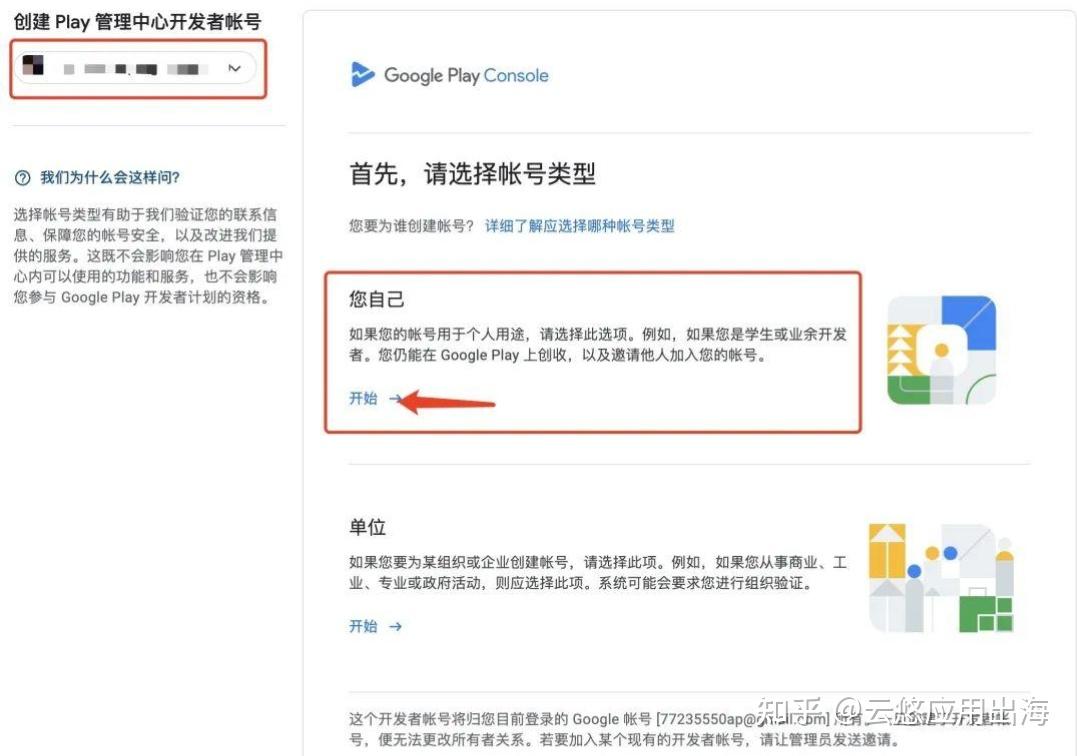Viewport: 1077px width, 756px height.
Task: Click the blue arrow icon next to 单位 开始
Action: pyautogui.click(x=394, y=626)
